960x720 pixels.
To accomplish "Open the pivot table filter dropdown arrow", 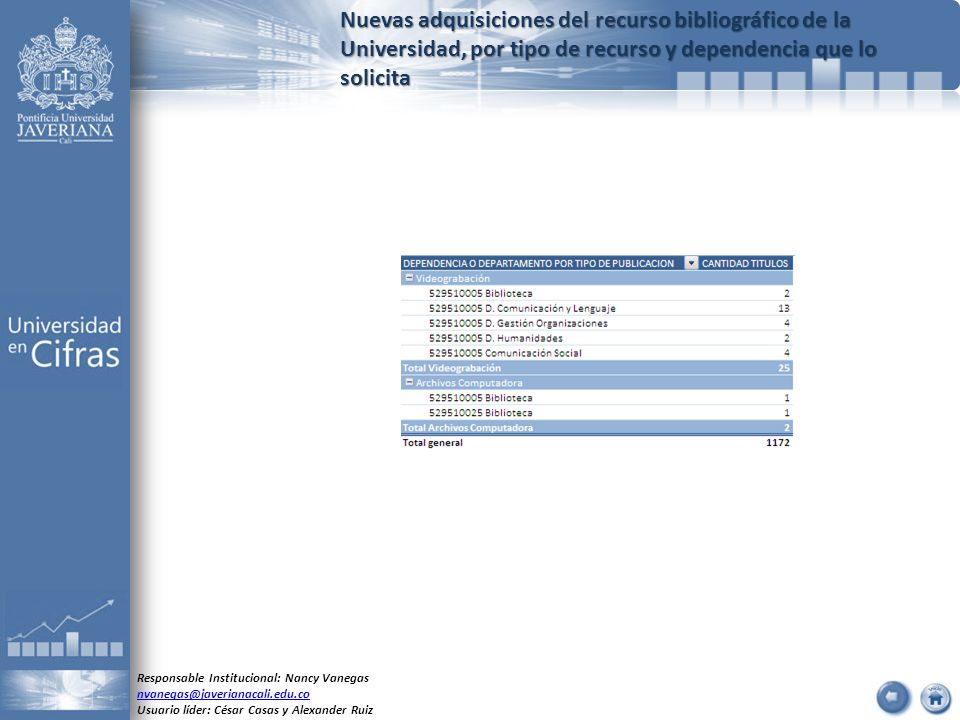I will click(x=691, y=263).
